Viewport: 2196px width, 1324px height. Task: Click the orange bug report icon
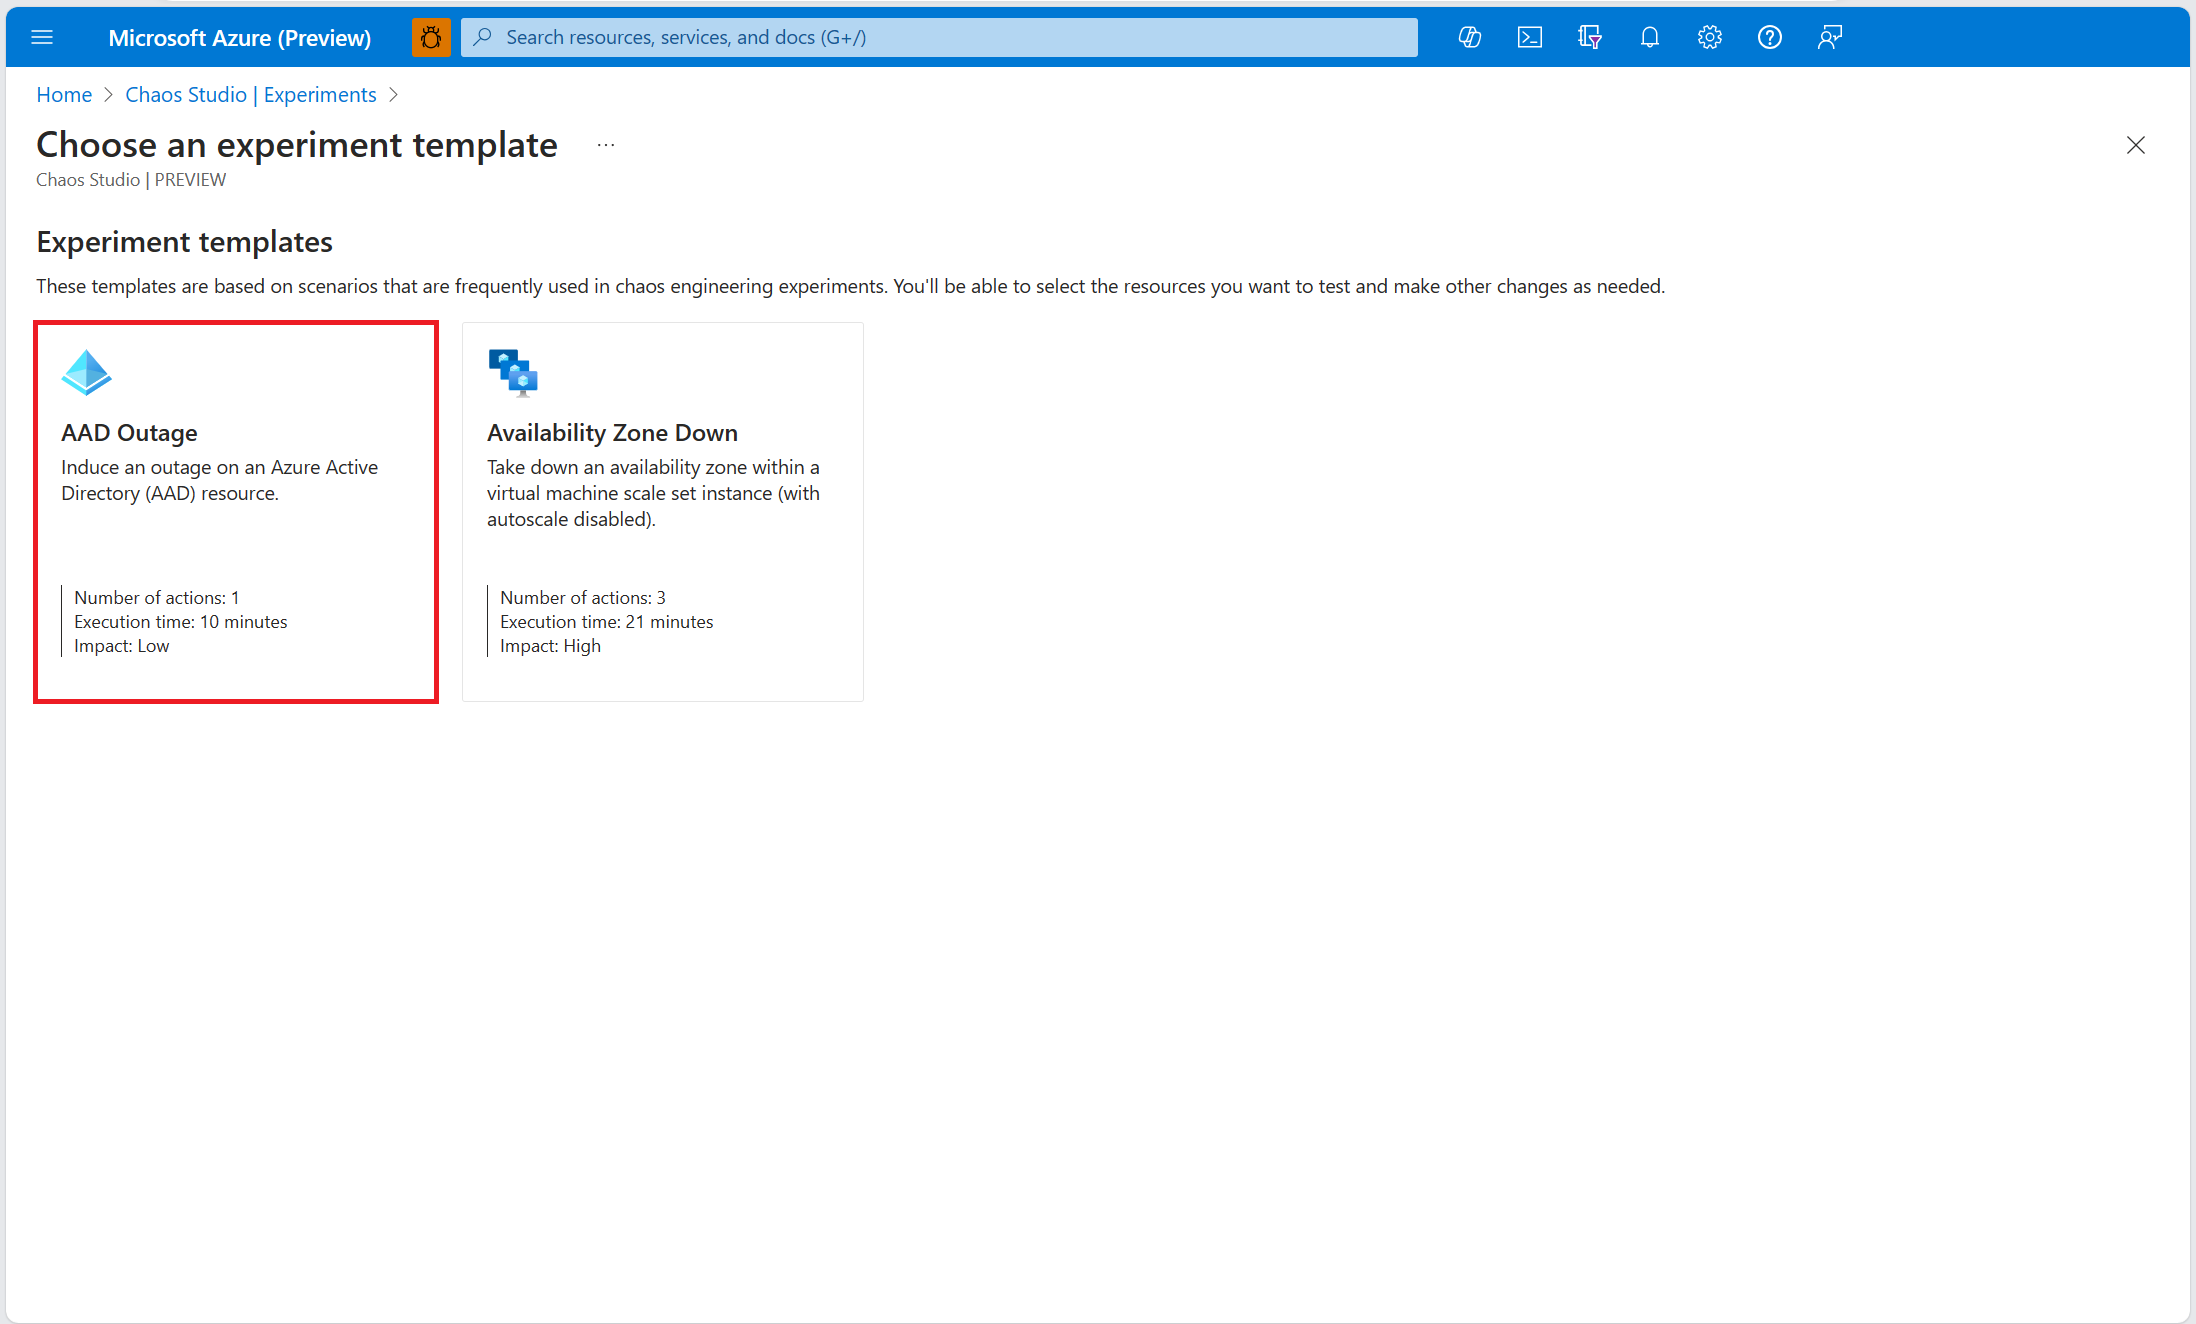click(430, 37)
